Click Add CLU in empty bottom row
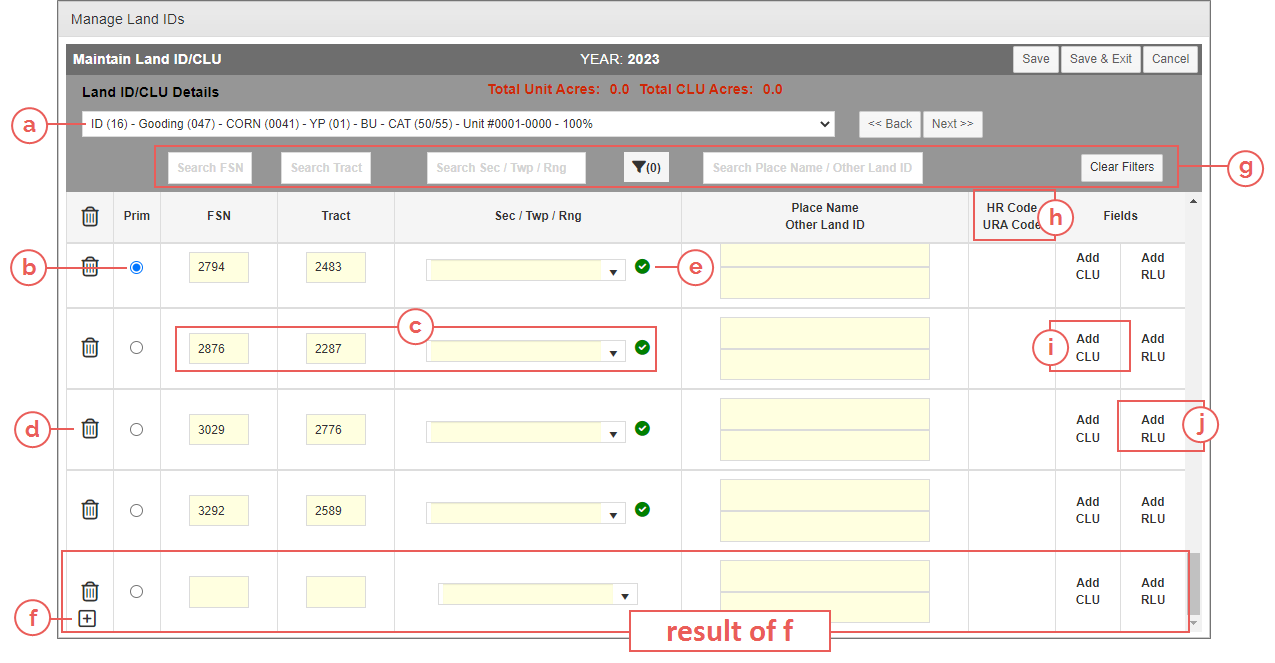The height and width of the screenshot is (663, 1275). [1088, 591]
